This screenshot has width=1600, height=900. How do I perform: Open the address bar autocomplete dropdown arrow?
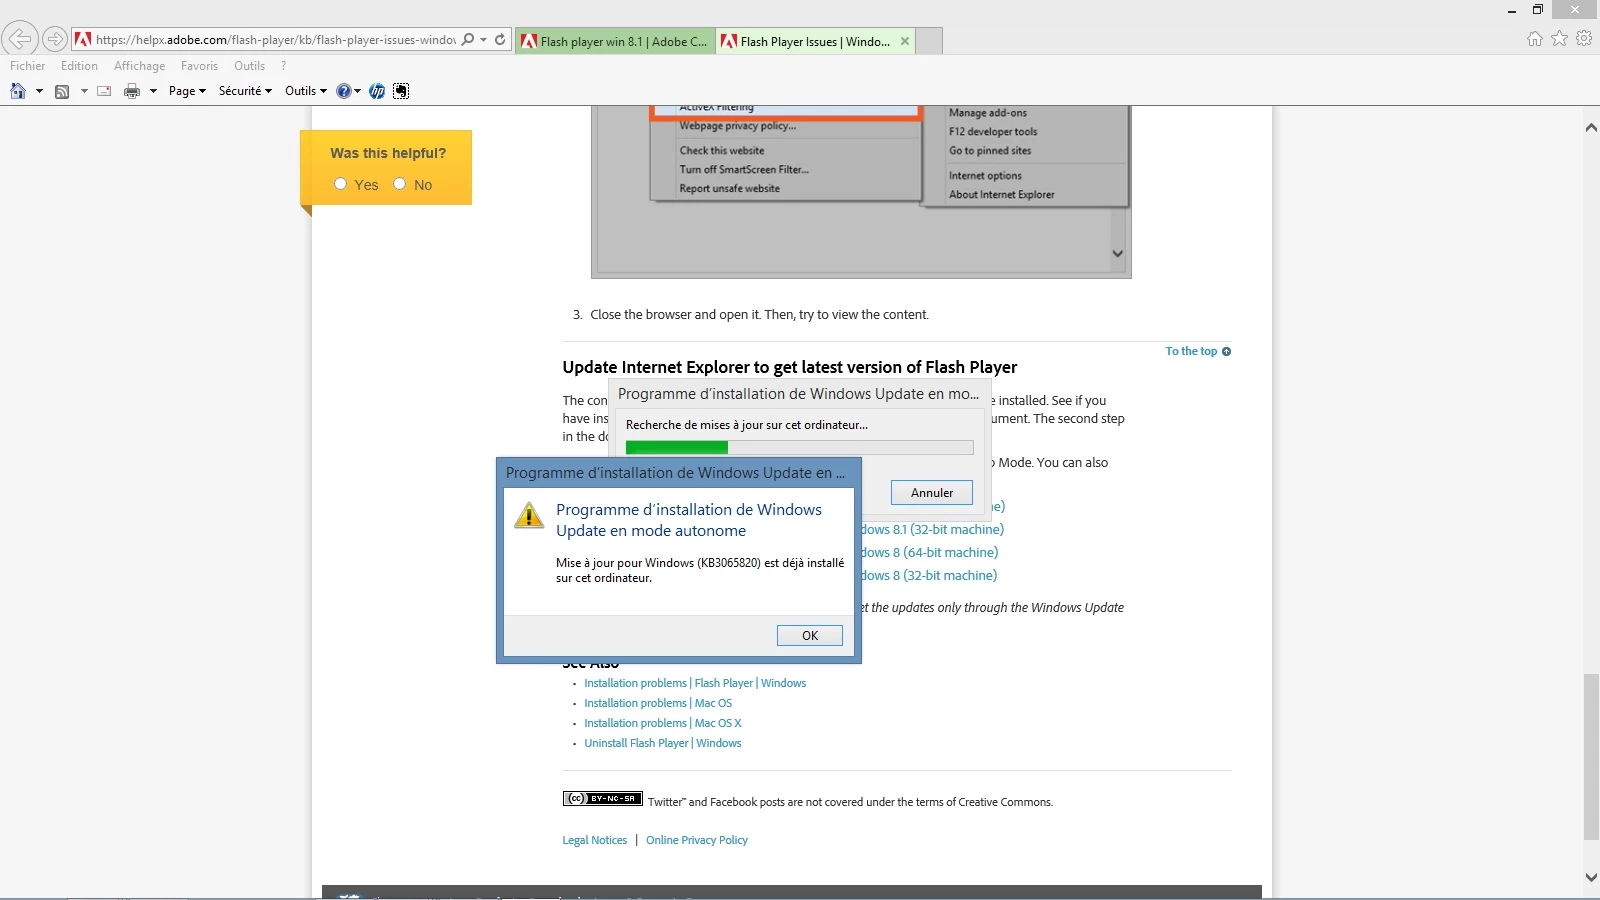(x=484, y=40)
